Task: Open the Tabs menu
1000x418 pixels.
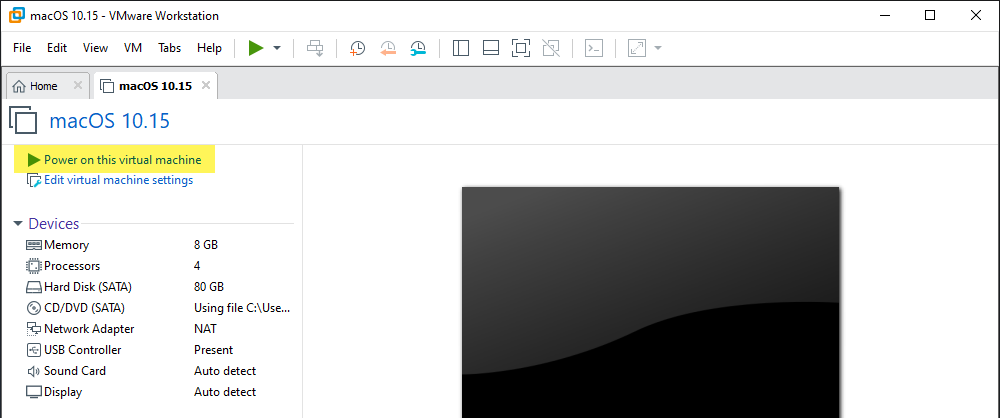Action: (x=170, y=48)
